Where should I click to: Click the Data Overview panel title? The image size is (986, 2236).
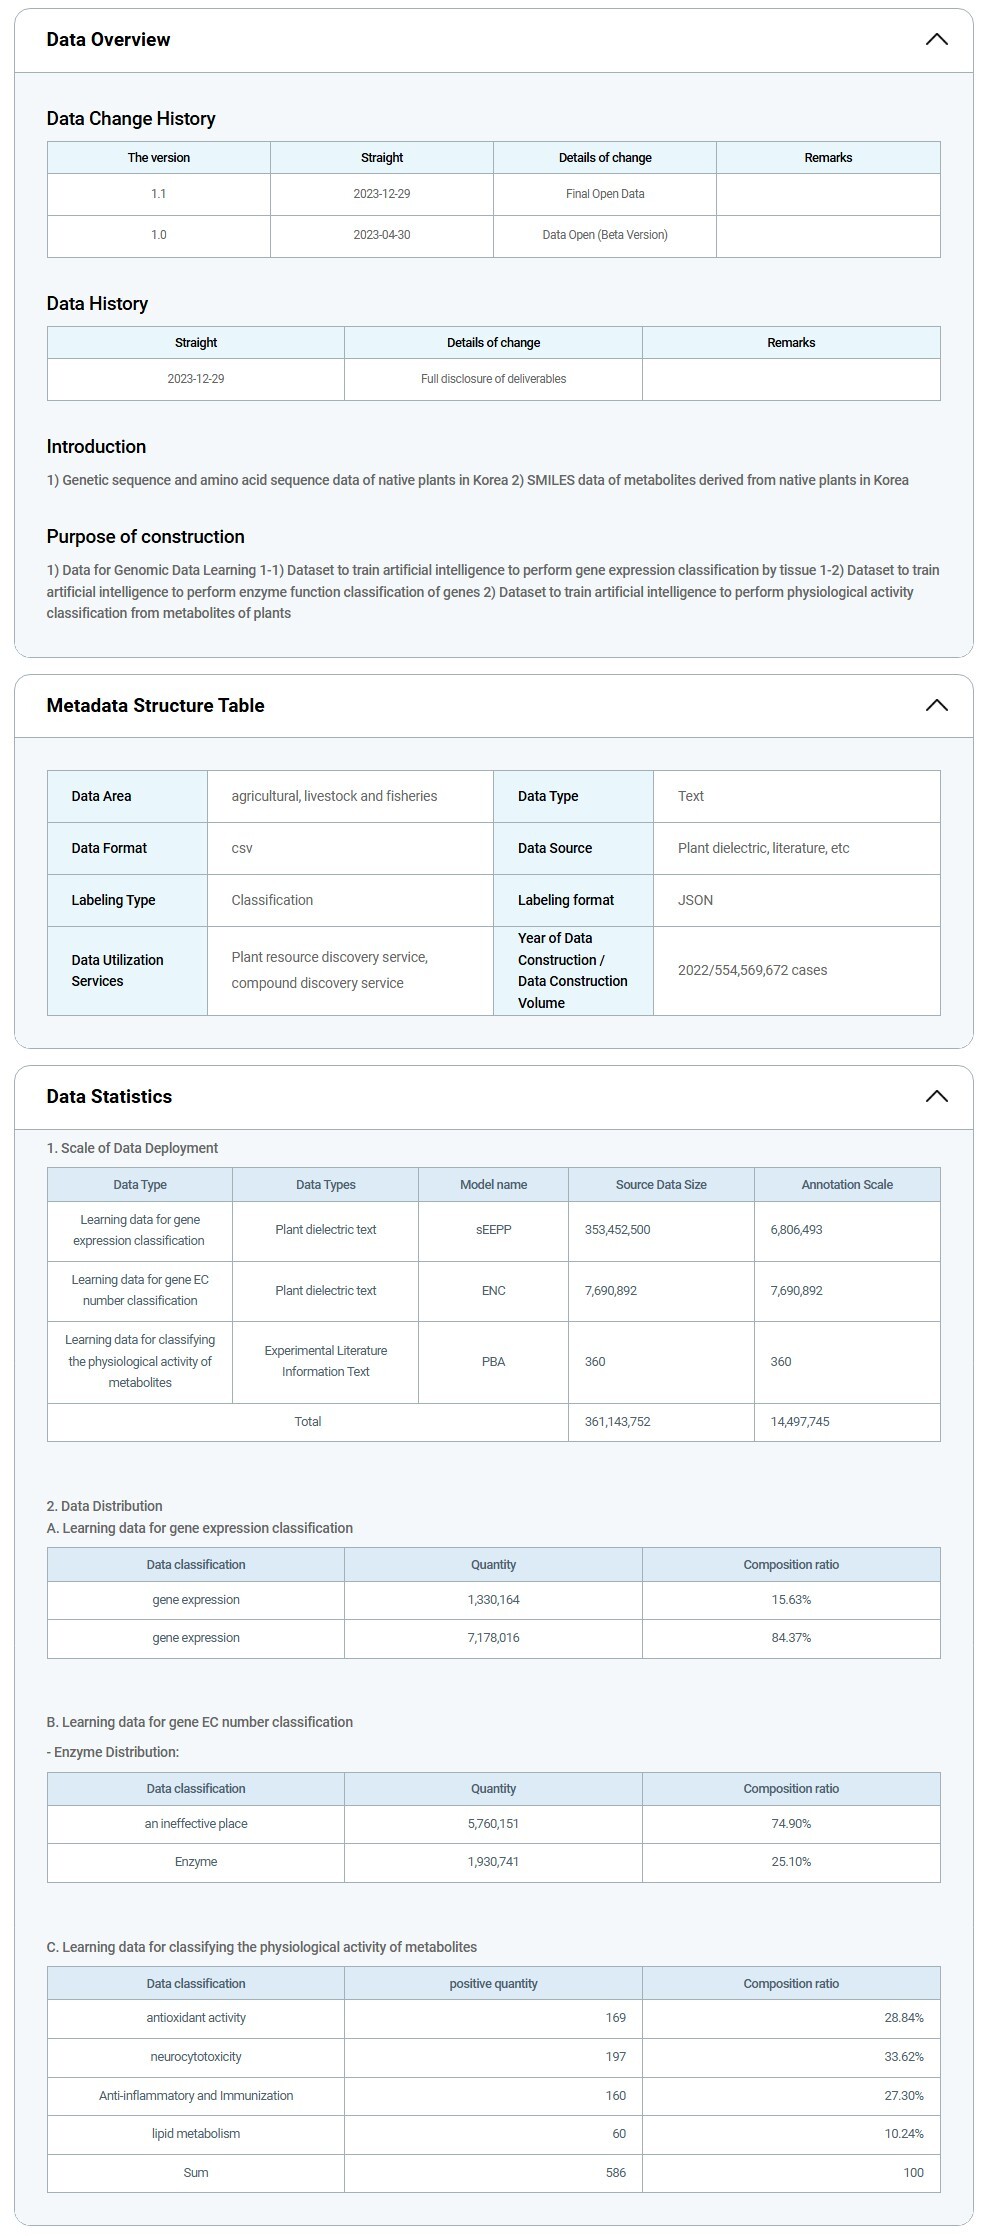coord(108,40)
